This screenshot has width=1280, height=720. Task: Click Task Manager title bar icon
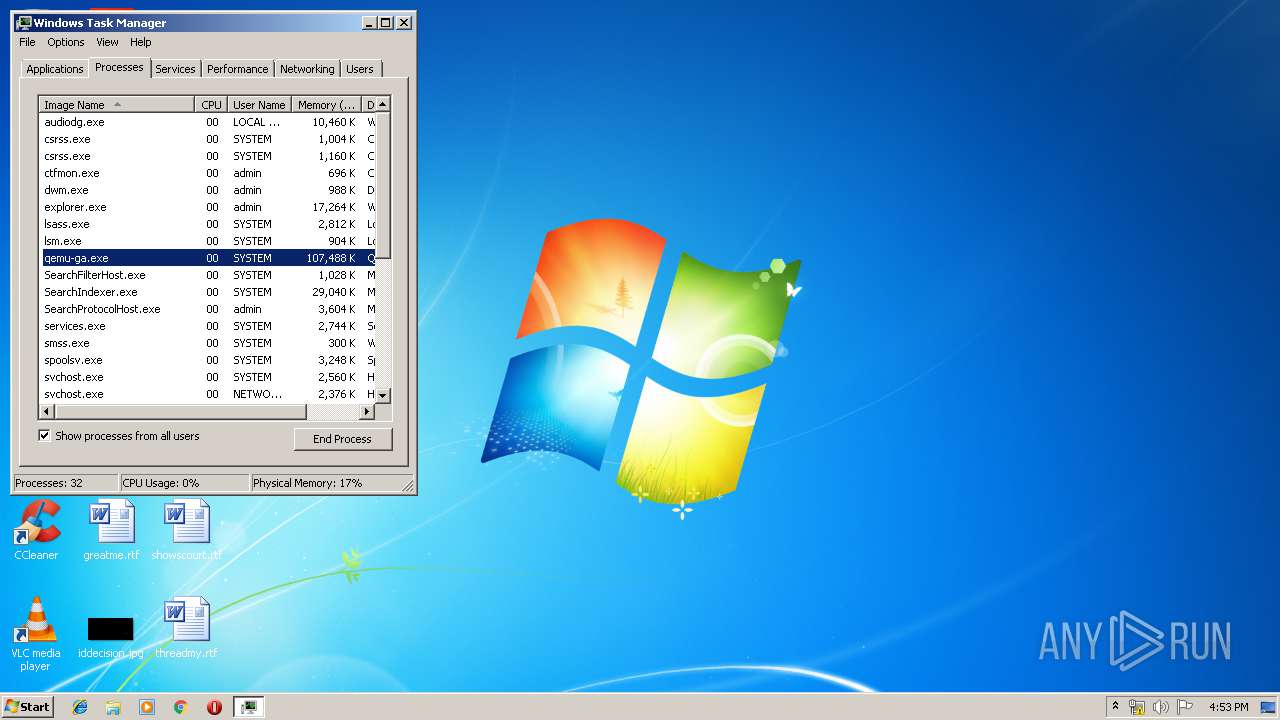coord(24,22)
